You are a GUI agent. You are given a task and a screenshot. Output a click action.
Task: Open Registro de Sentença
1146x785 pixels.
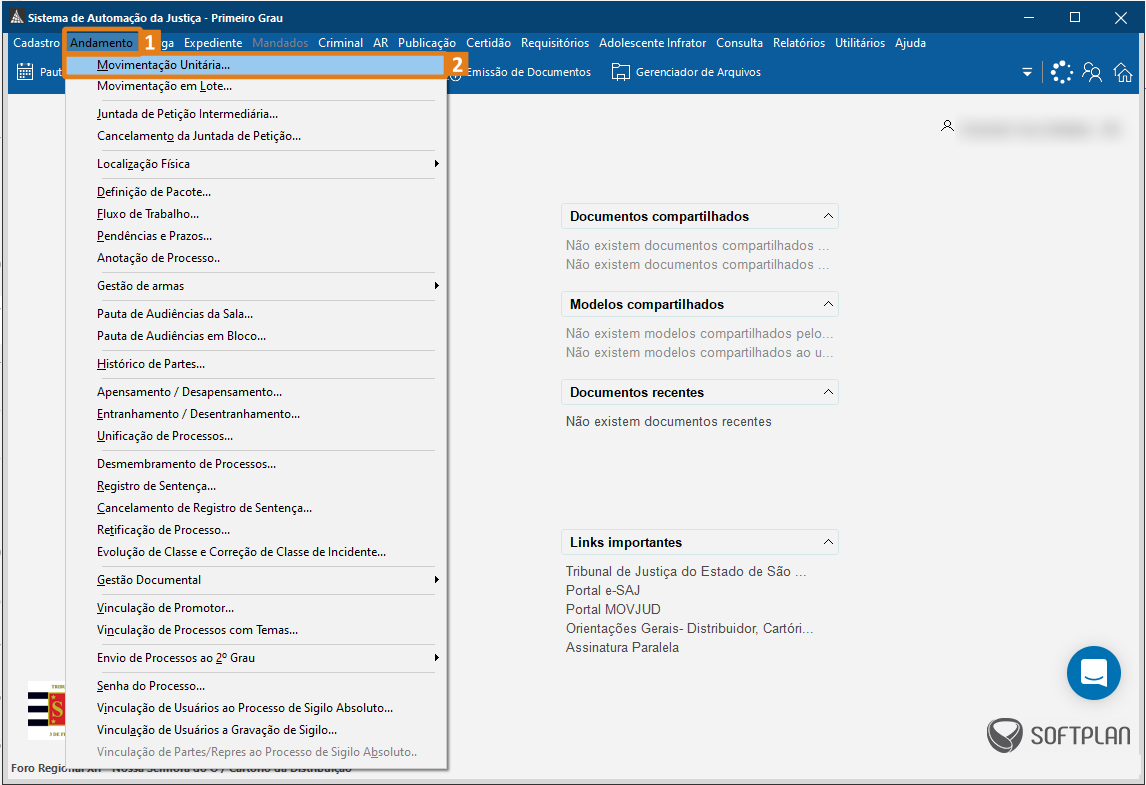pos(257,486)
